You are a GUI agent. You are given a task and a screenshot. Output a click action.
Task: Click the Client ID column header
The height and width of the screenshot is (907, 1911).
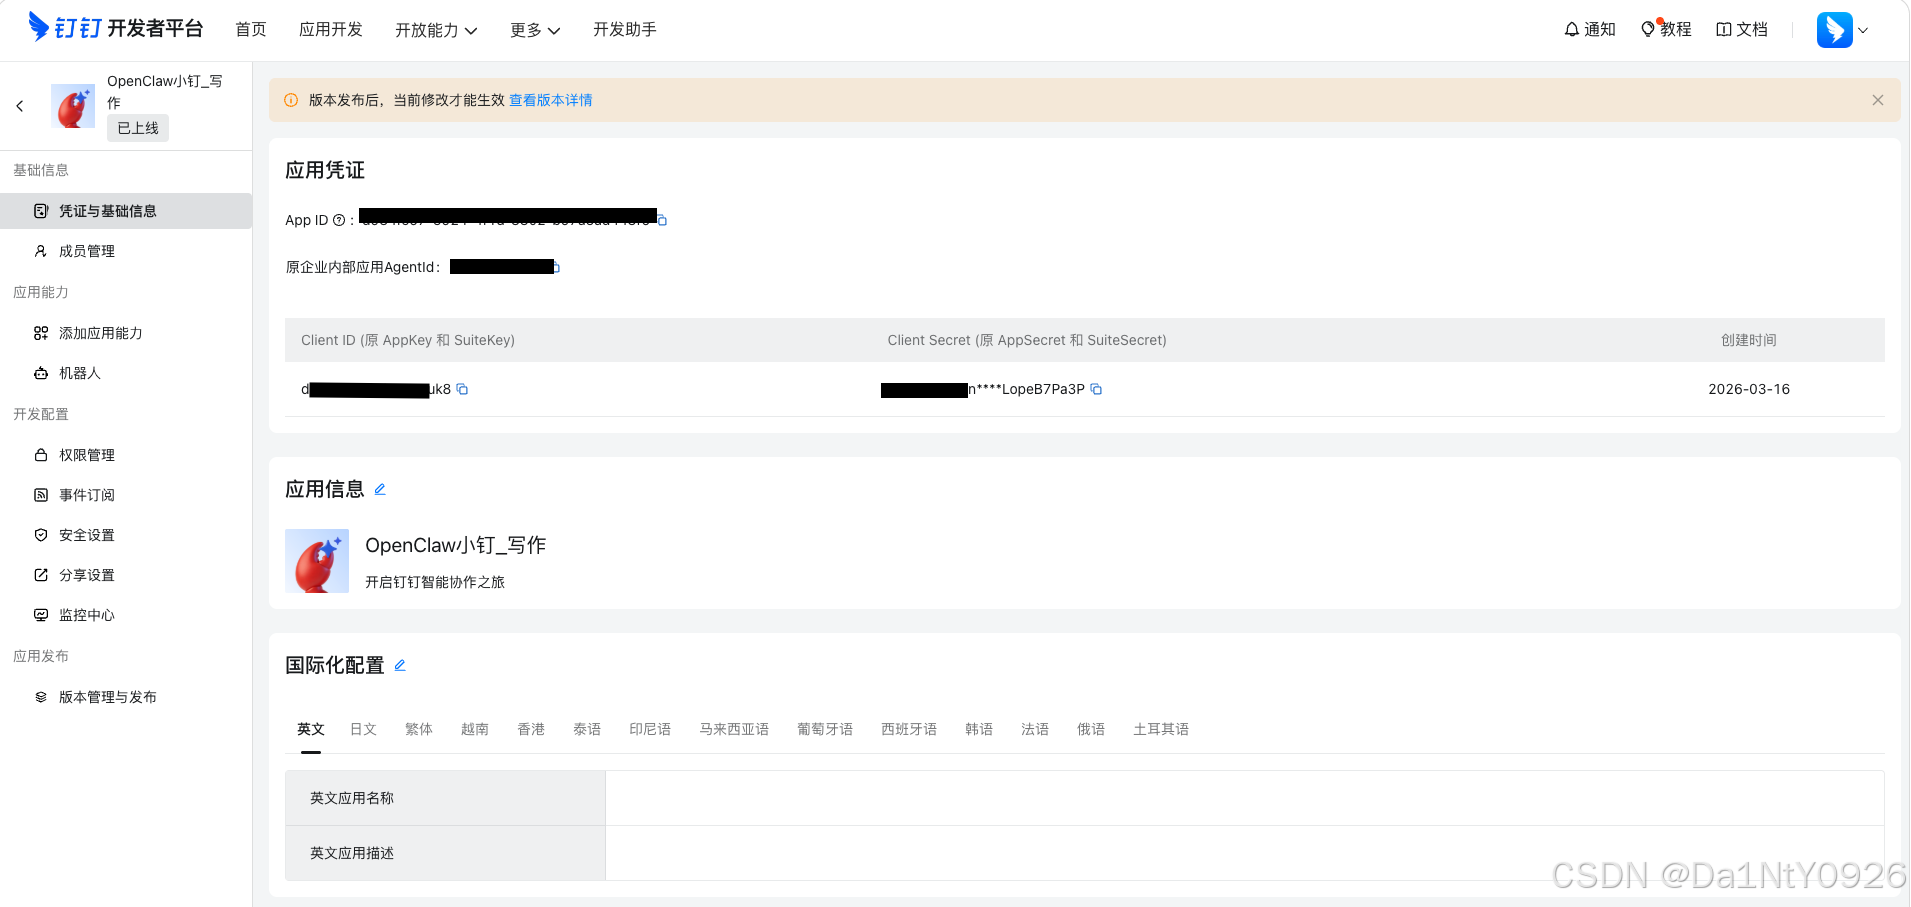[408, 340]
